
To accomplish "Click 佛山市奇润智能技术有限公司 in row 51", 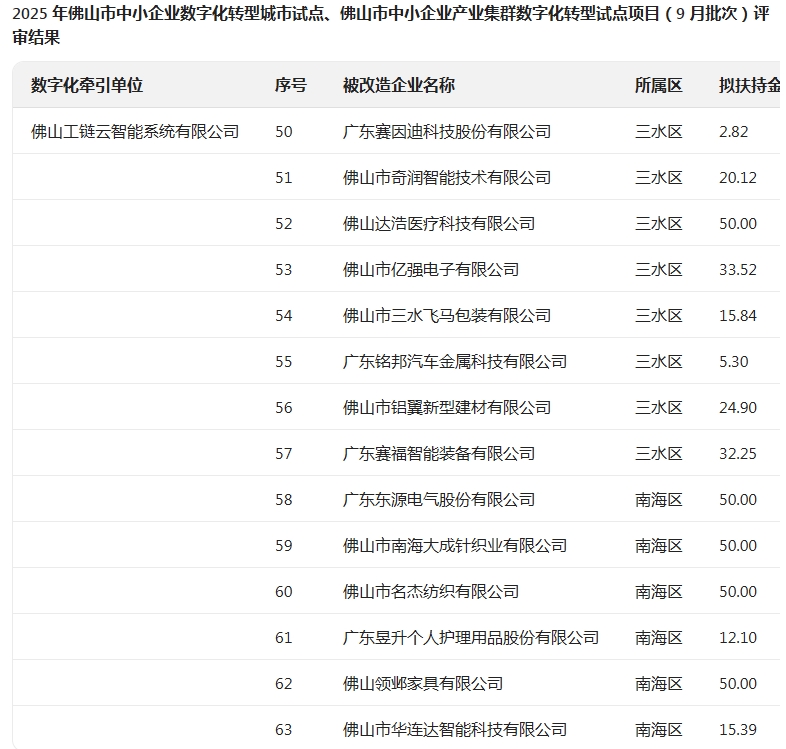I will coord(446,177).
